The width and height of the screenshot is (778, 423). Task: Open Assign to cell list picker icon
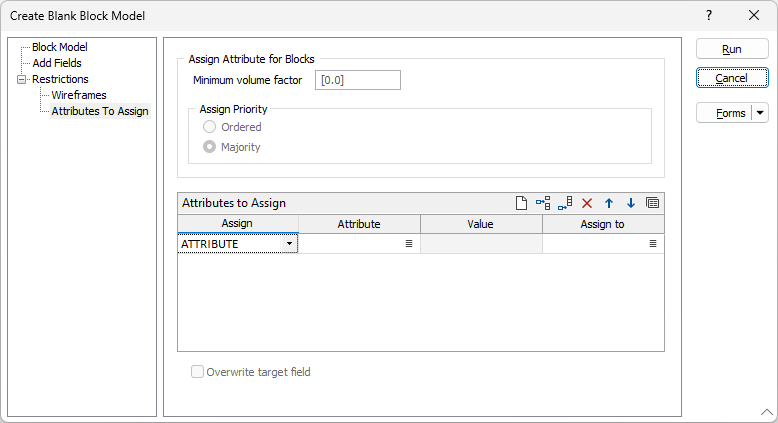[x=653, y=243]
